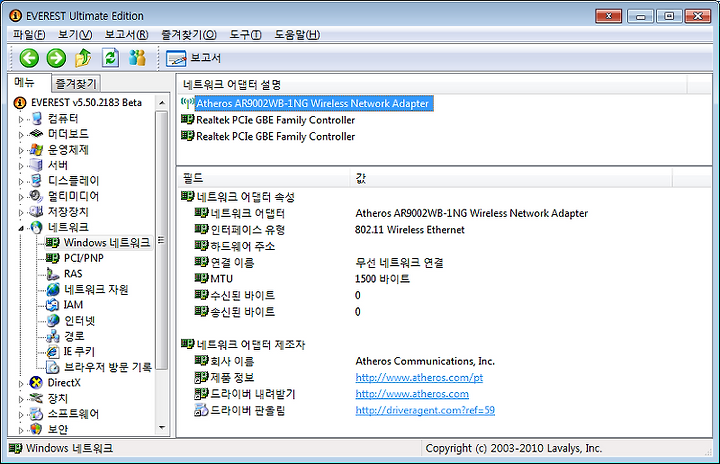Switch to the 즐겨찾기 tab
Viewport: 720px width, 464px height.
76,84
